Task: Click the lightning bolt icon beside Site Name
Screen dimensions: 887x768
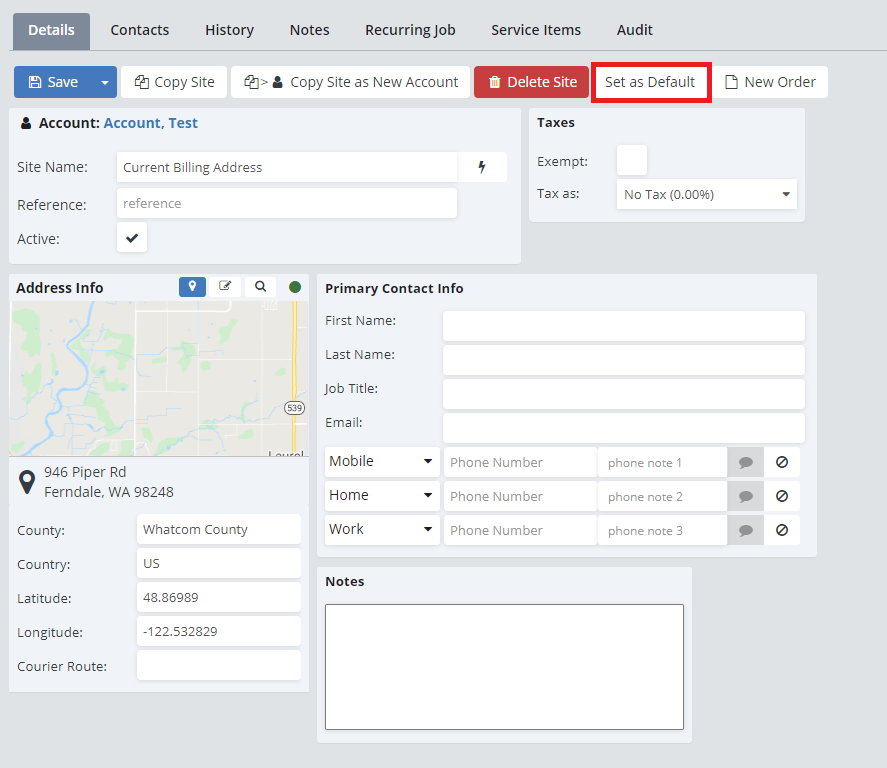Action: click(x=482, y=167)
